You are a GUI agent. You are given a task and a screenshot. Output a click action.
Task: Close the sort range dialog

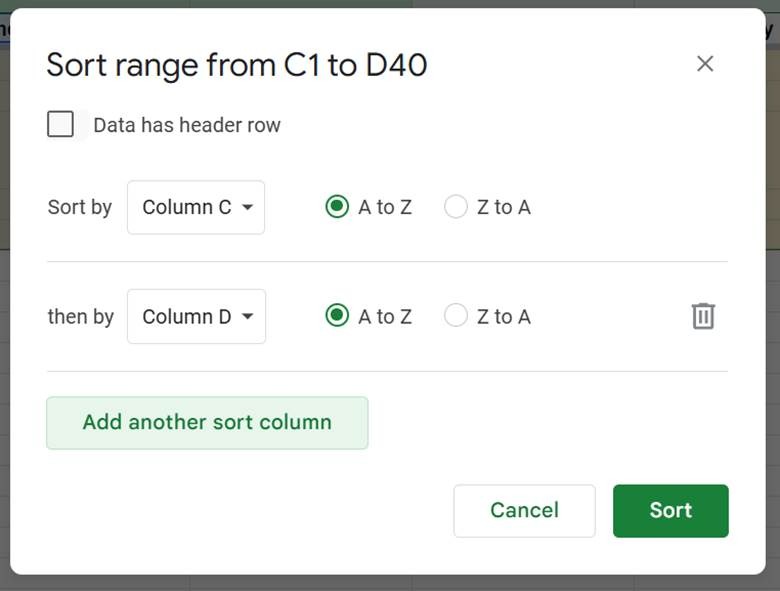(x=705, y=64)
